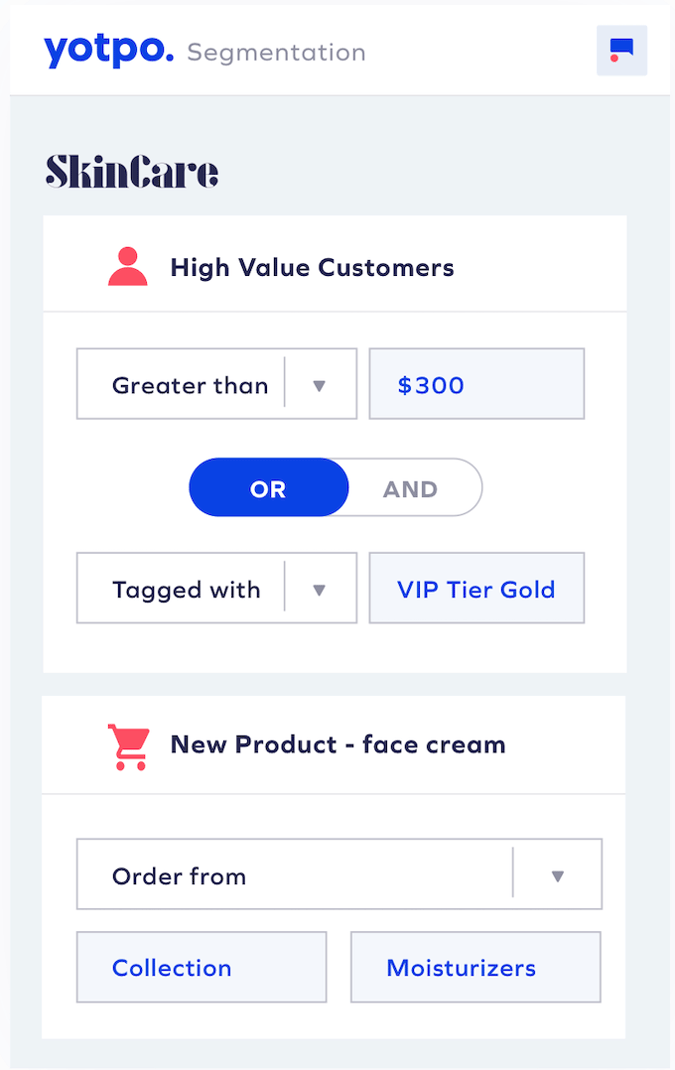
Task: Click the VIP Tier Gold tag field
Action: coord(476,589)
